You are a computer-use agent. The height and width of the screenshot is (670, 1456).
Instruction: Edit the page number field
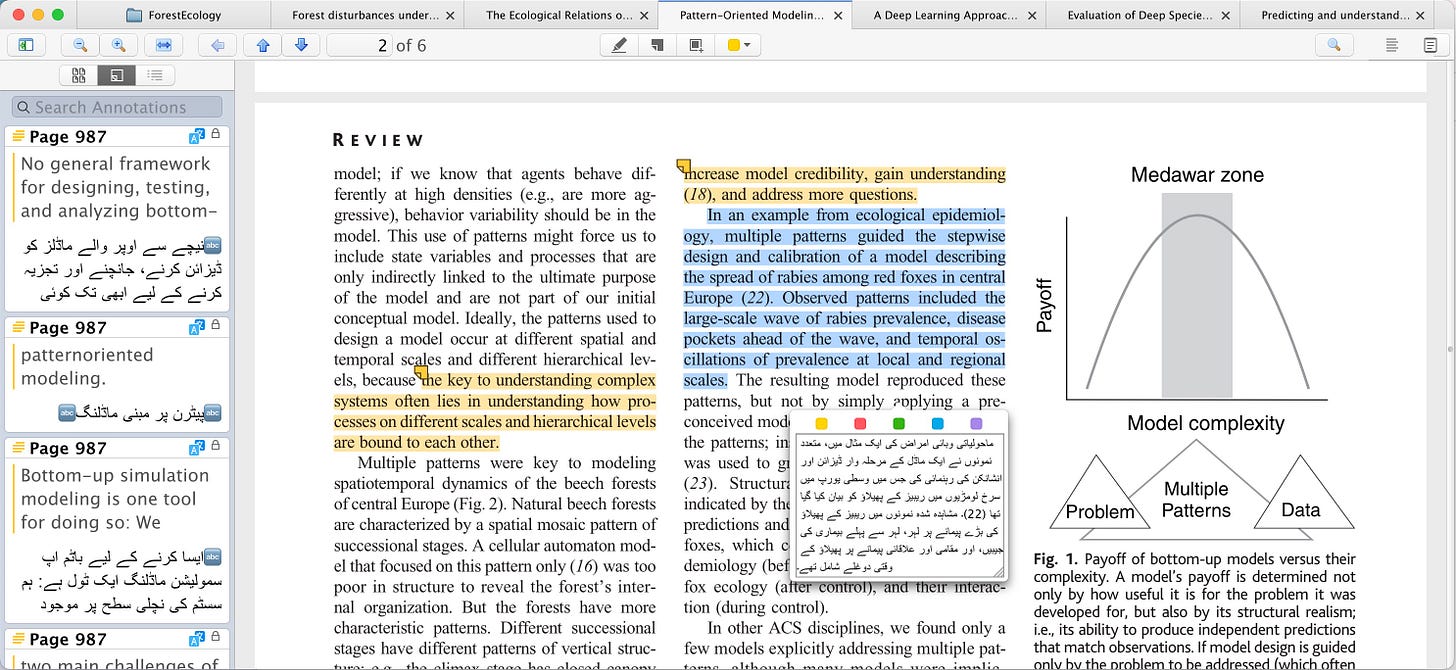coord(359,45)
